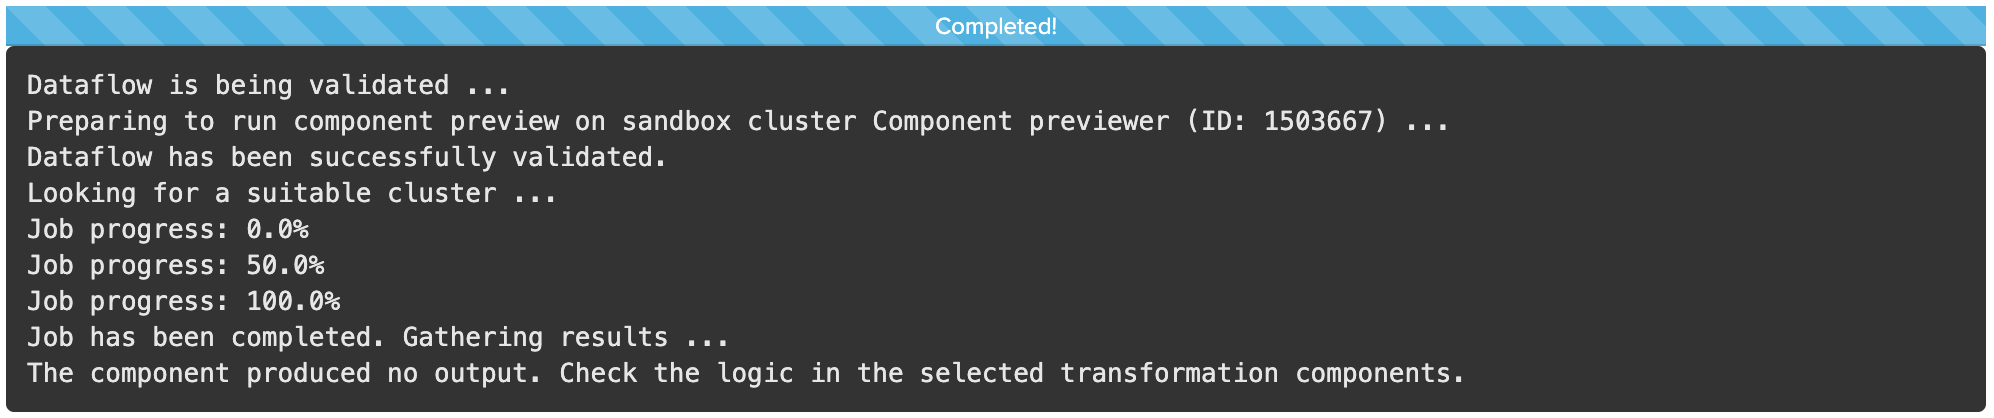This screenshot has width=1994, height=418.
Task: Click the "Looking for a suitable cluster" line
Action: click(x=292, y=194)
